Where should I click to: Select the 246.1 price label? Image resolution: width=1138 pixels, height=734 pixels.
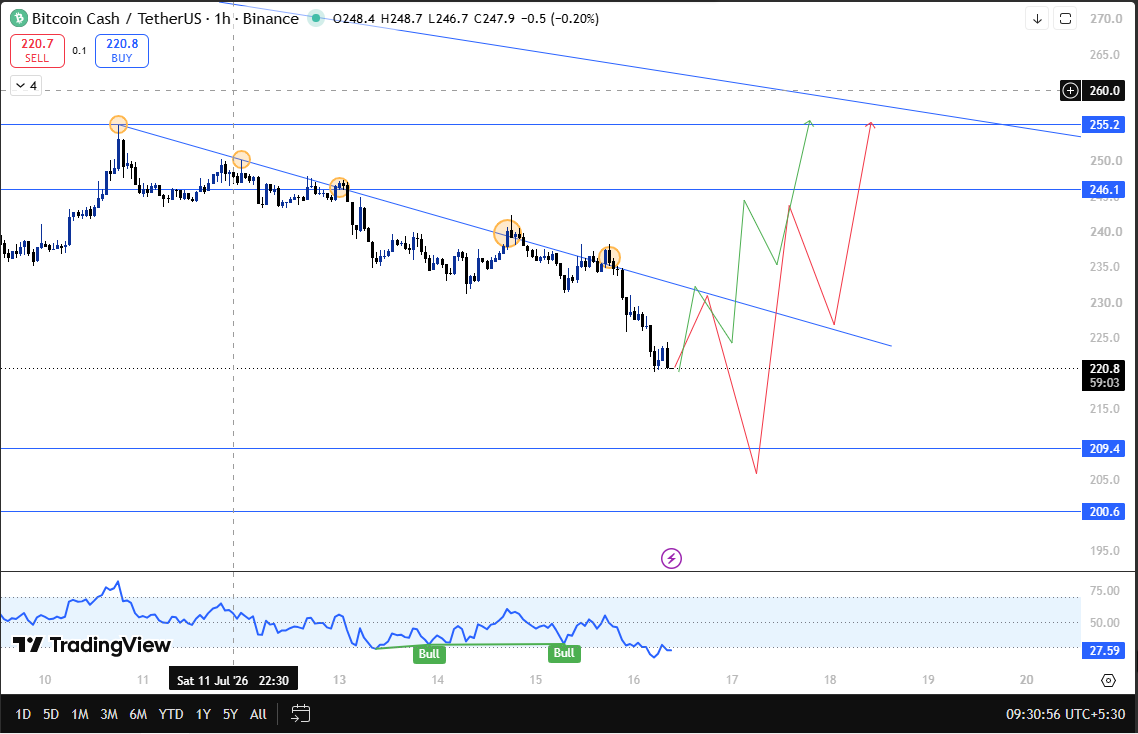tap(1104, 189)
